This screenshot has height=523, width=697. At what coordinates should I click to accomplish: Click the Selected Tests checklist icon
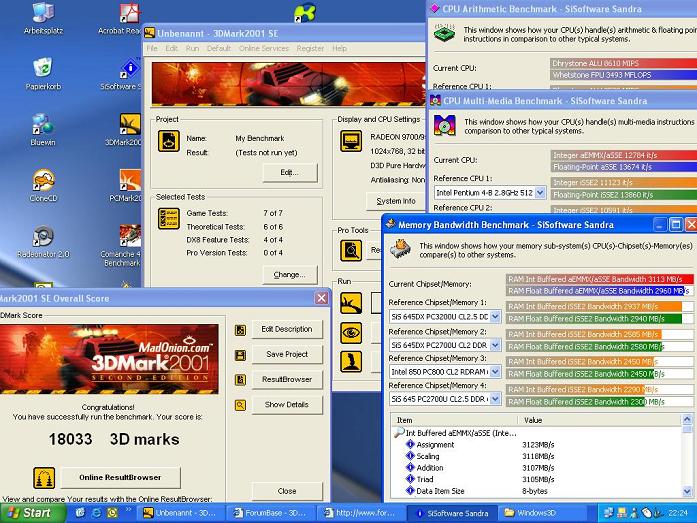(x=169, y=219)
